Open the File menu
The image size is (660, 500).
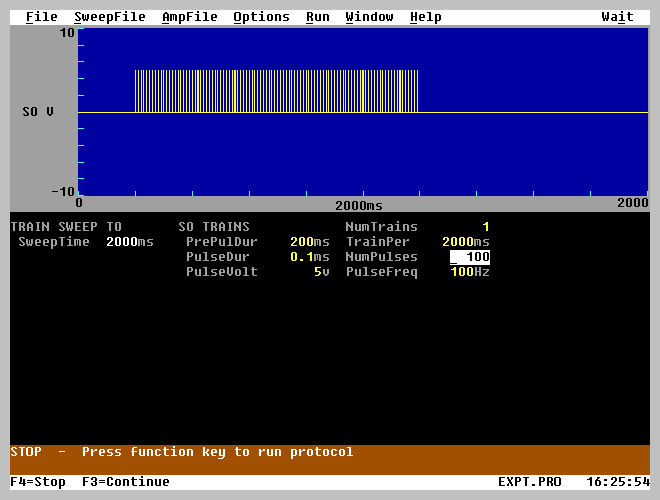[41, 17]
